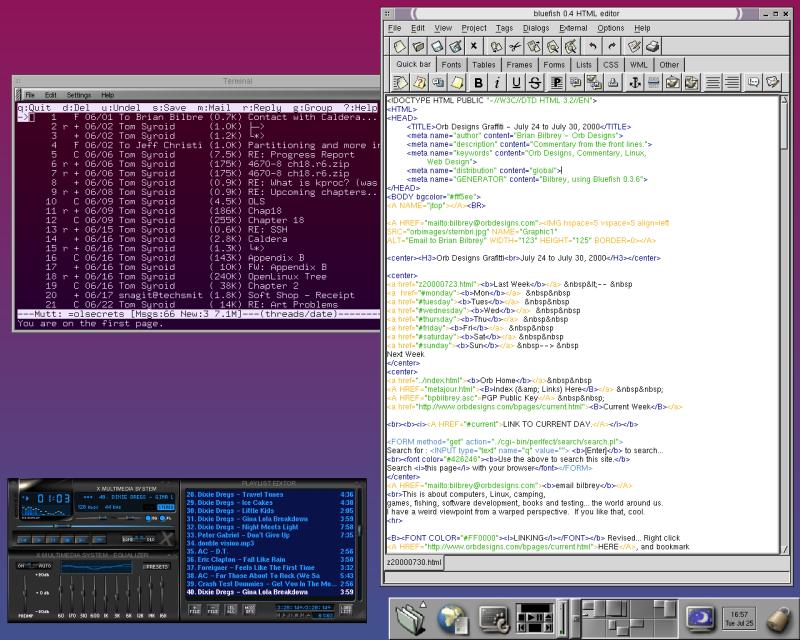The height and width of the screenshot is (640, 800).
Task: Click the printer icon in Bluefish toolbar
Action: 652,47
